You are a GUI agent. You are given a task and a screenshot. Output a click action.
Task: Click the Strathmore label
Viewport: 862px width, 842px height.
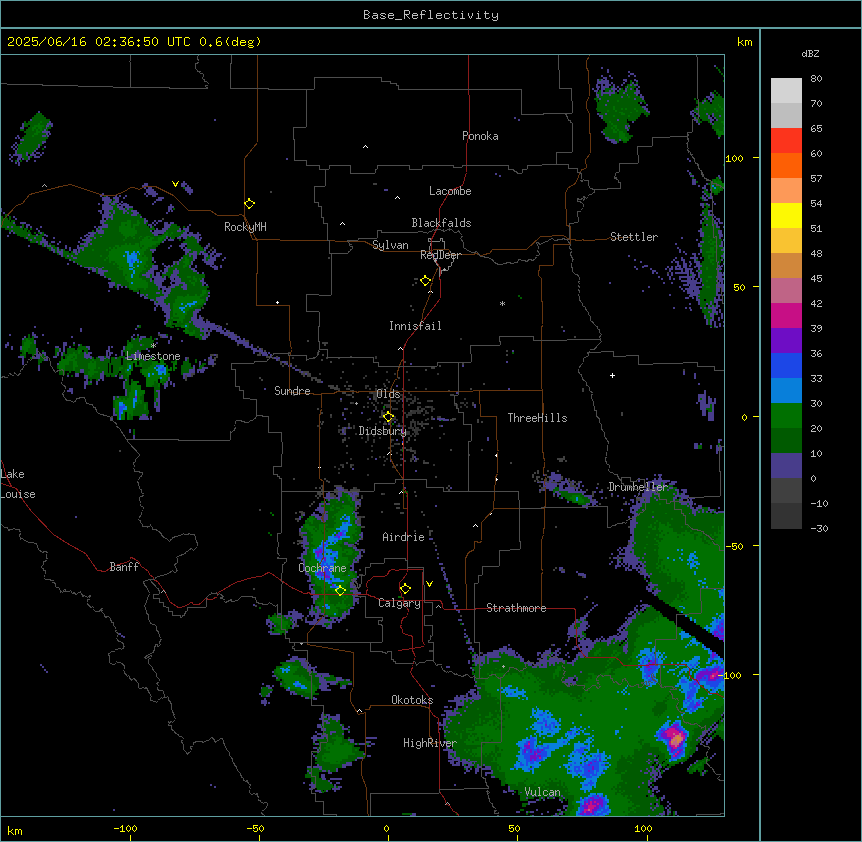pyautogui.click(x=516, y=608)
